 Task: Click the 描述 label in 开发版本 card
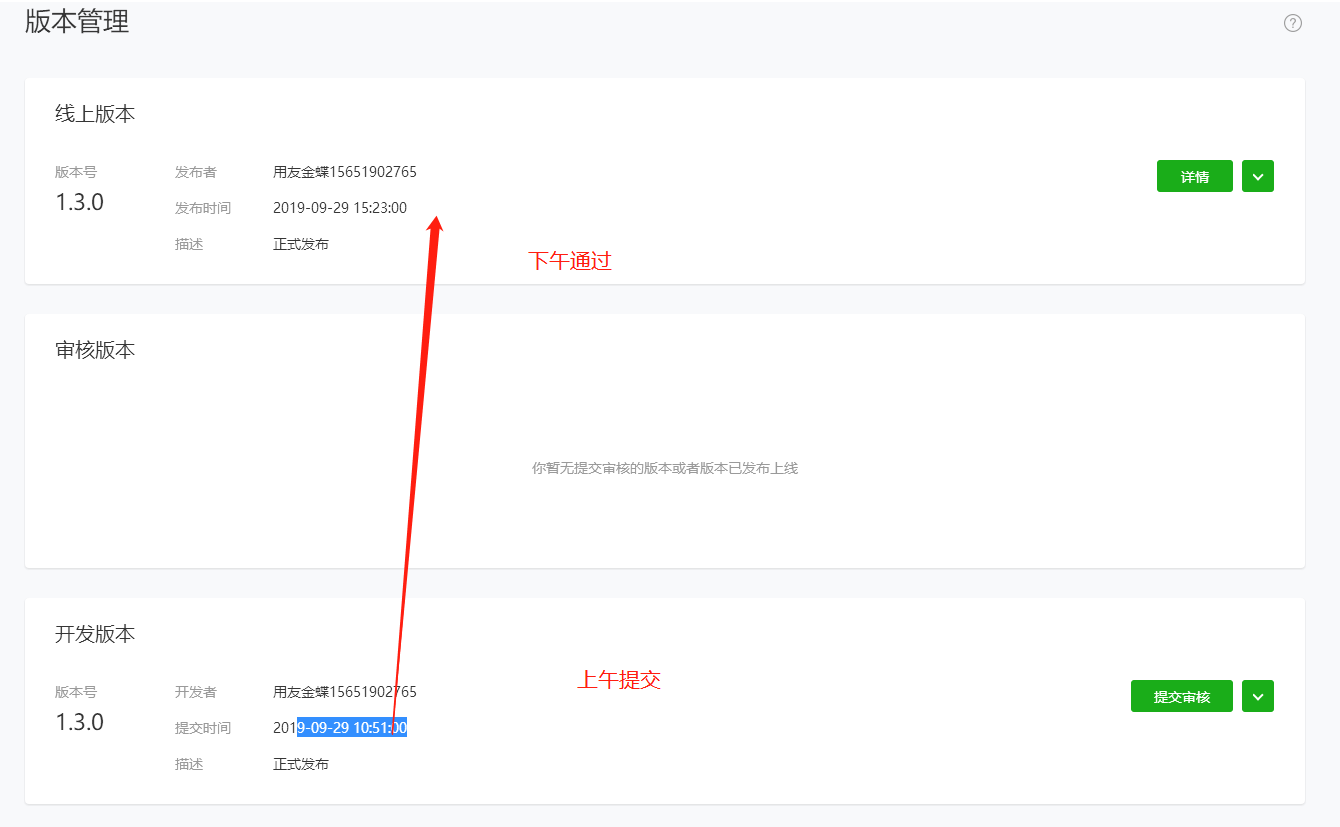(189, 764)
